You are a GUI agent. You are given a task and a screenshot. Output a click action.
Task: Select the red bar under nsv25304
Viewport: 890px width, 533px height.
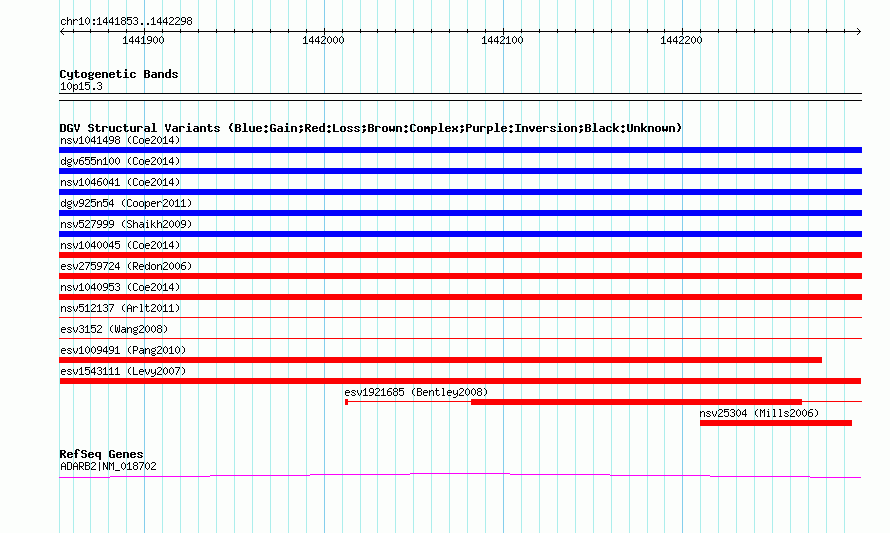pos(776,423)
